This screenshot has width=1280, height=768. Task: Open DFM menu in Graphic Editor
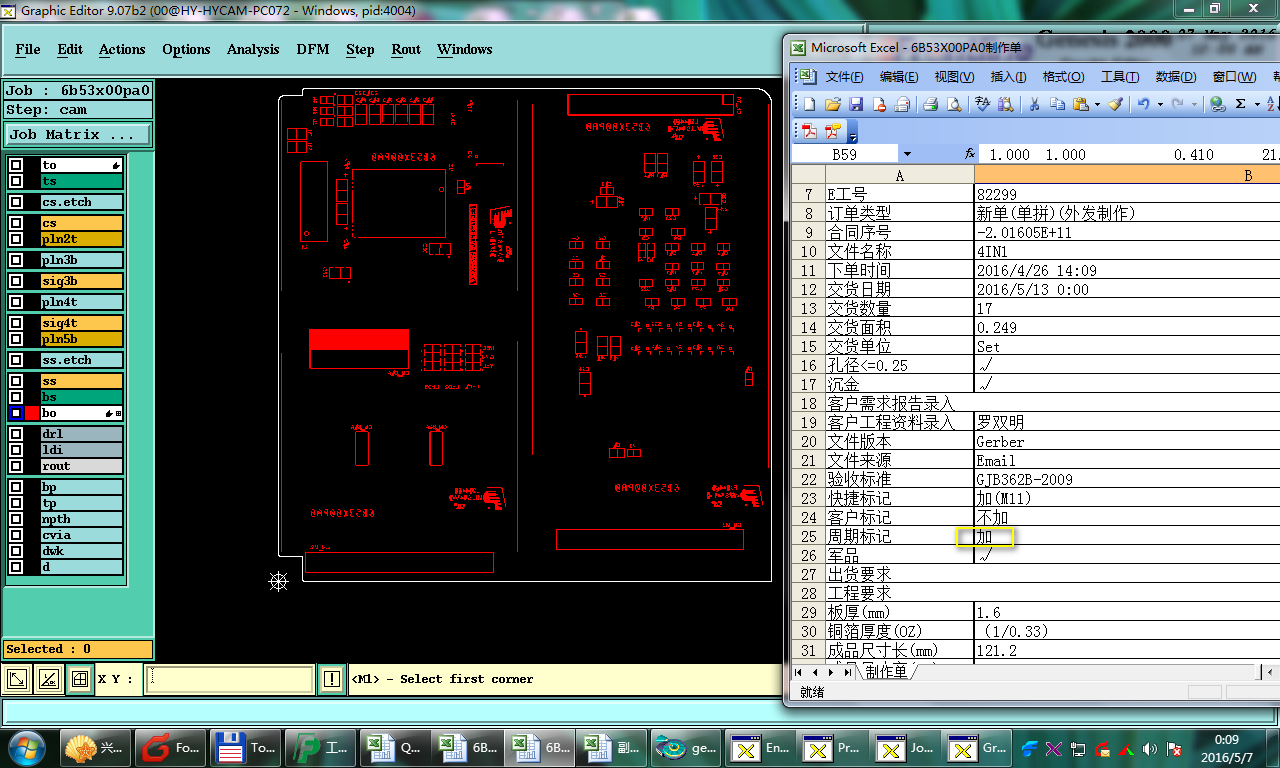point(313,49)
